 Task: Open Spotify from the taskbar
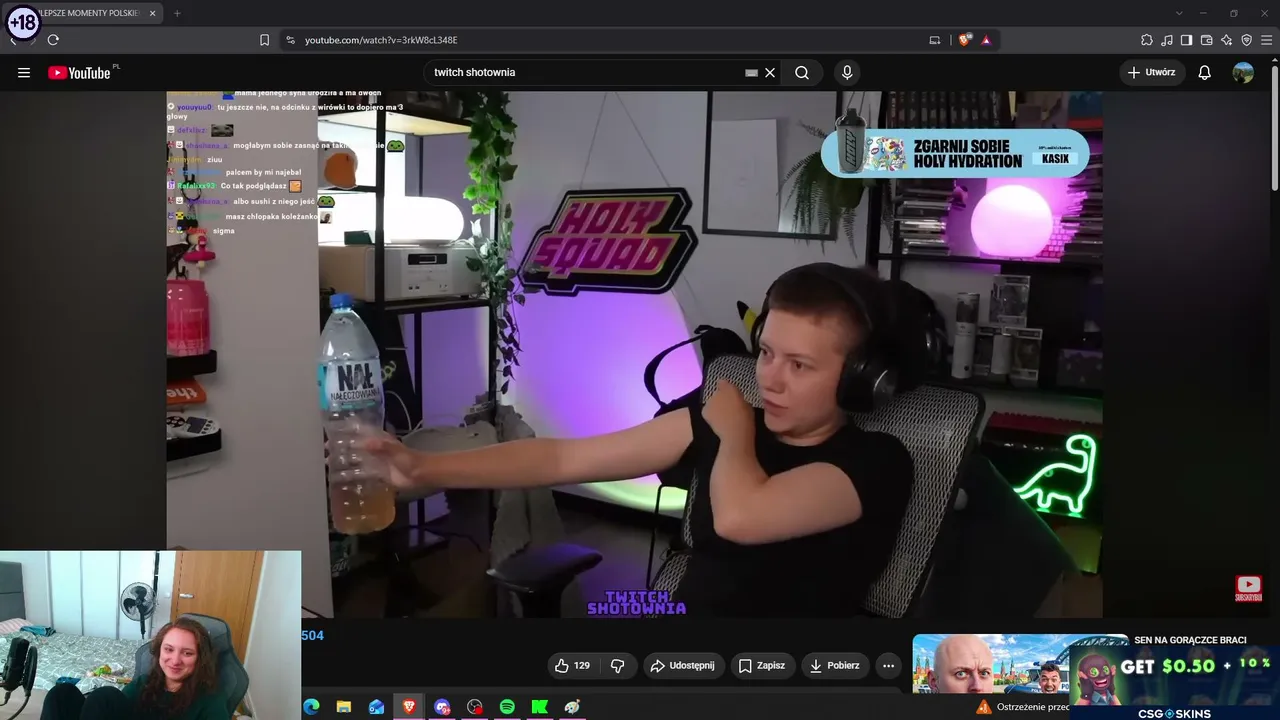click(507, 707)
